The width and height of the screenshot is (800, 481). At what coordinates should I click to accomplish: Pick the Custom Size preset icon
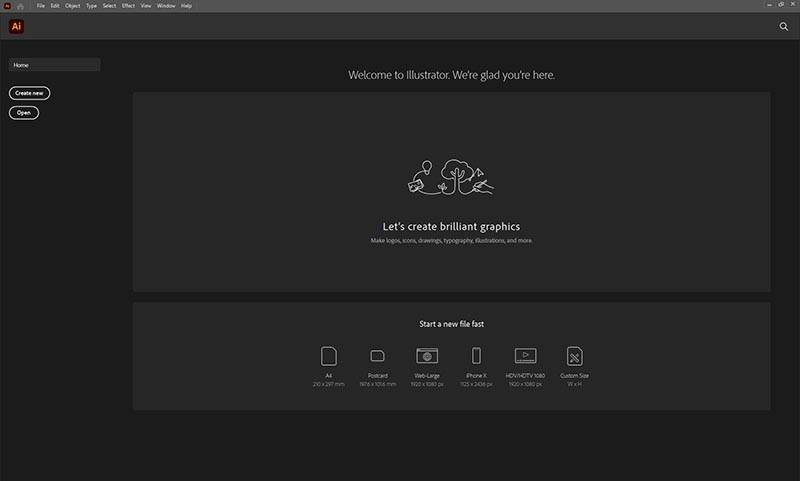click(x=574, y=356)
